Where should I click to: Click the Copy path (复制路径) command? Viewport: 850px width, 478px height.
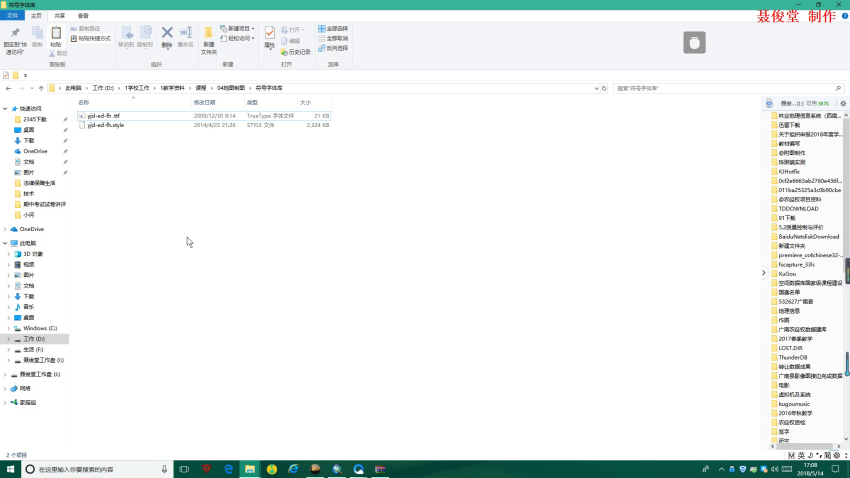pos(86,29)
